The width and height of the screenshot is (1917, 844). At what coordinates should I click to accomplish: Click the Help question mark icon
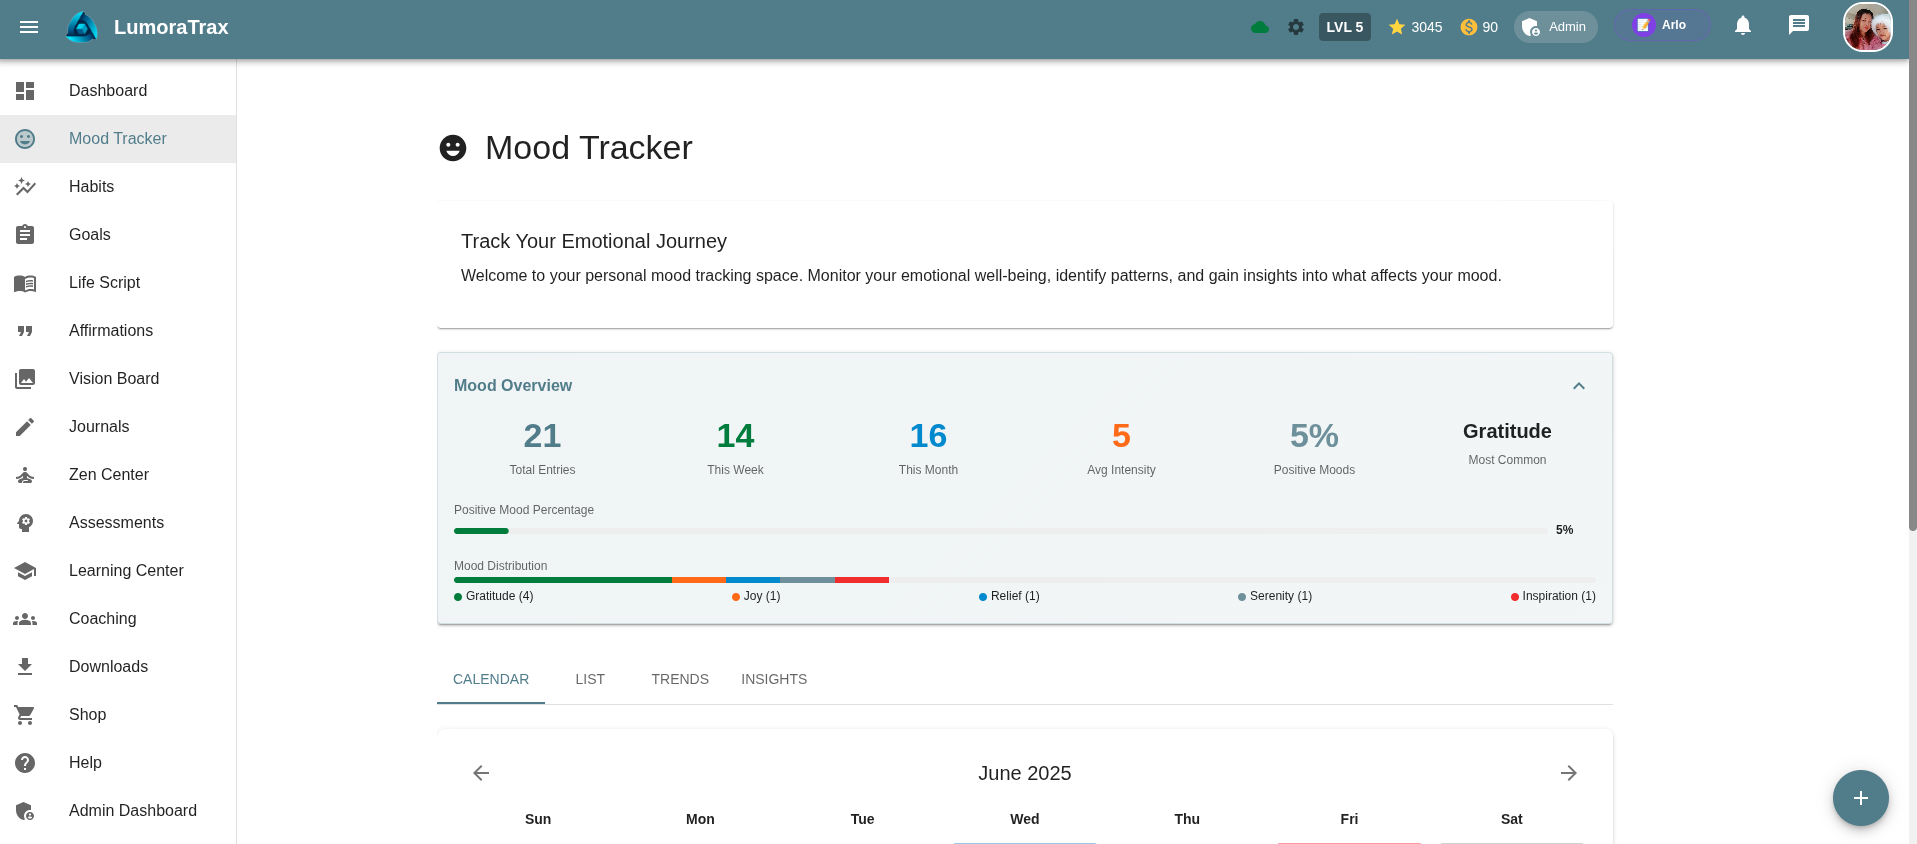pyautogui.click(x=25, y=763)
